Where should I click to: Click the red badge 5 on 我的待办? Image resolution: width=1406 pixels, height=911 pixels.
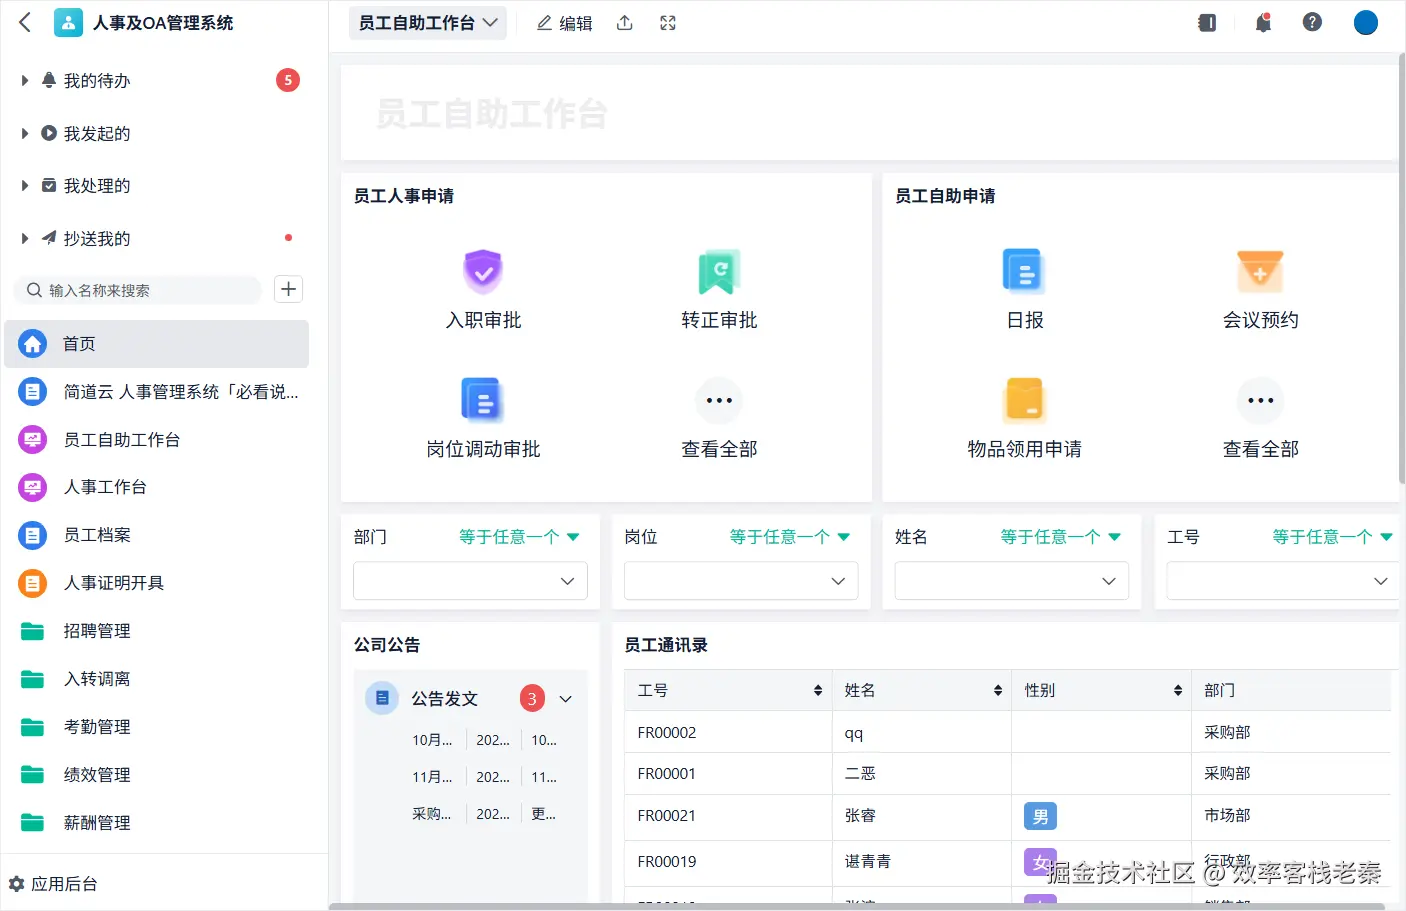tap(288, 80)
